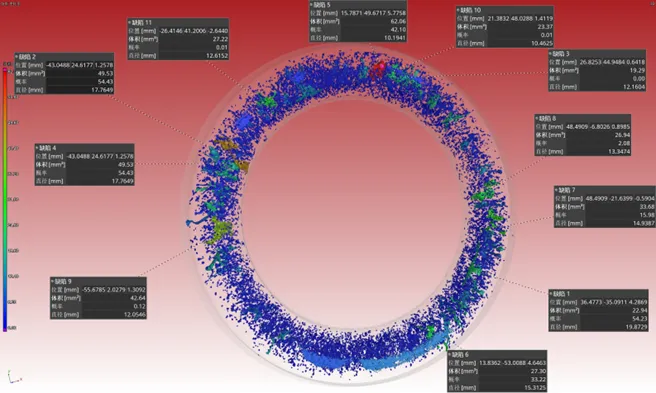Click the volume value 26.94 in 缺陷 8
This screenshot has width=656, height=393.
[x=623, y=135]
